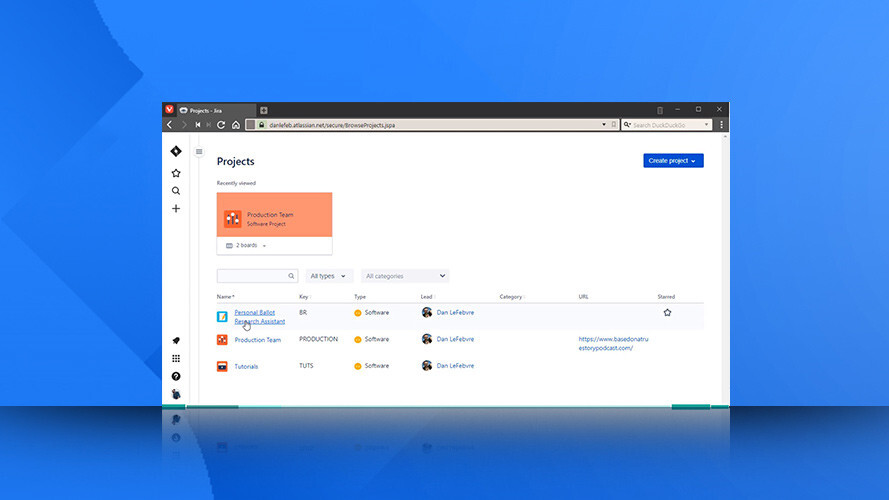Click the plus Create icon in sidebar

[176, 209]
